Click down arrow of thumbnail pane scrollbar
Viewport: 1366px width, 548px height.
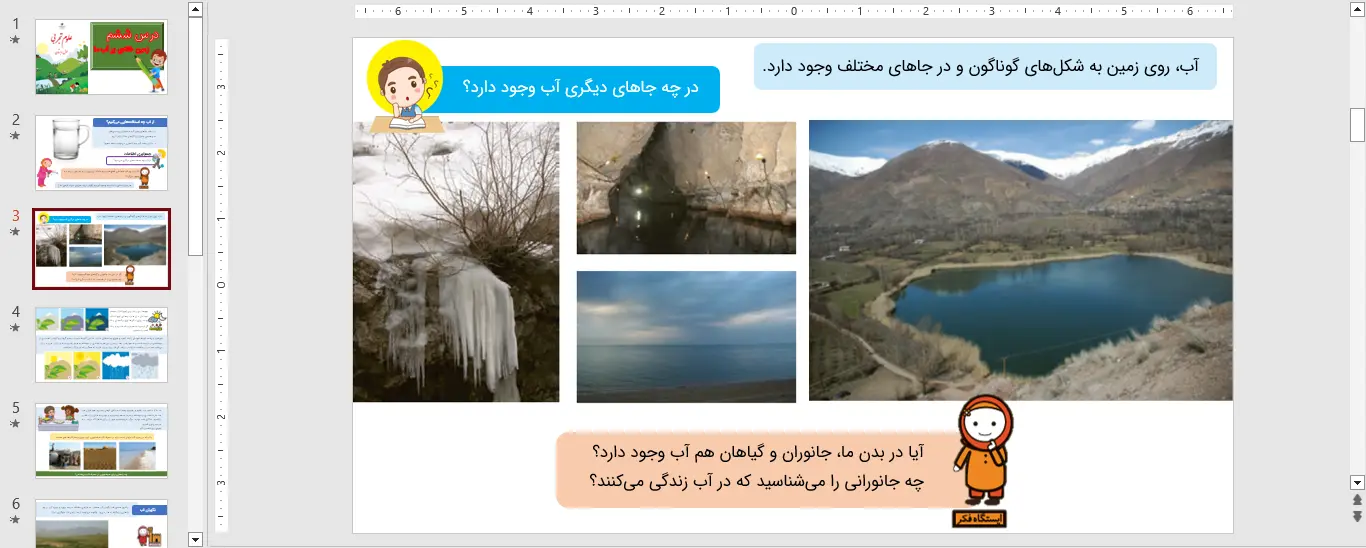click(195, 539)
